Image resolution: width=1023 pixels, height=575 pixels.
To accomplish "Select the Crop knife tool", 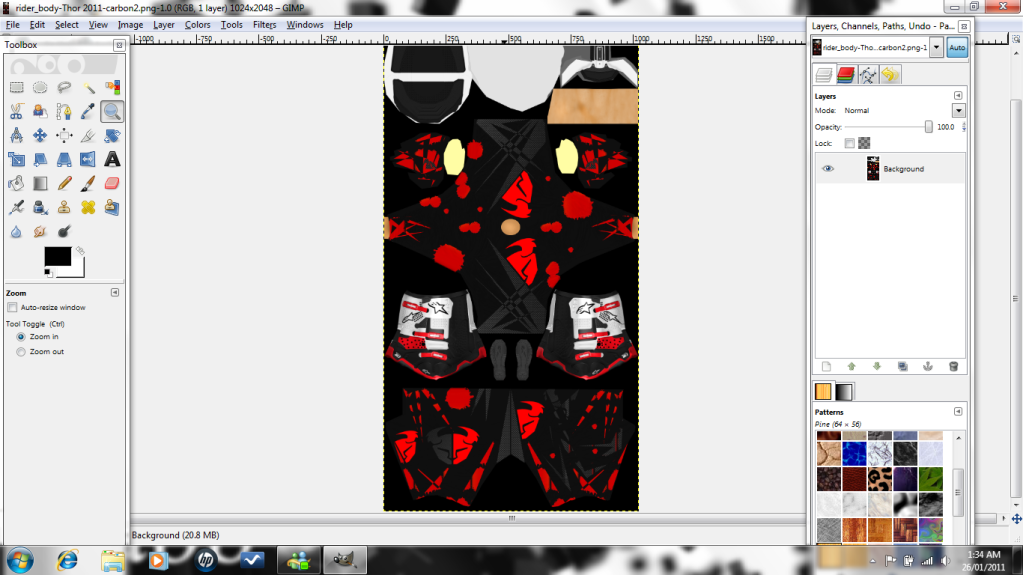I will click(88, 136).
